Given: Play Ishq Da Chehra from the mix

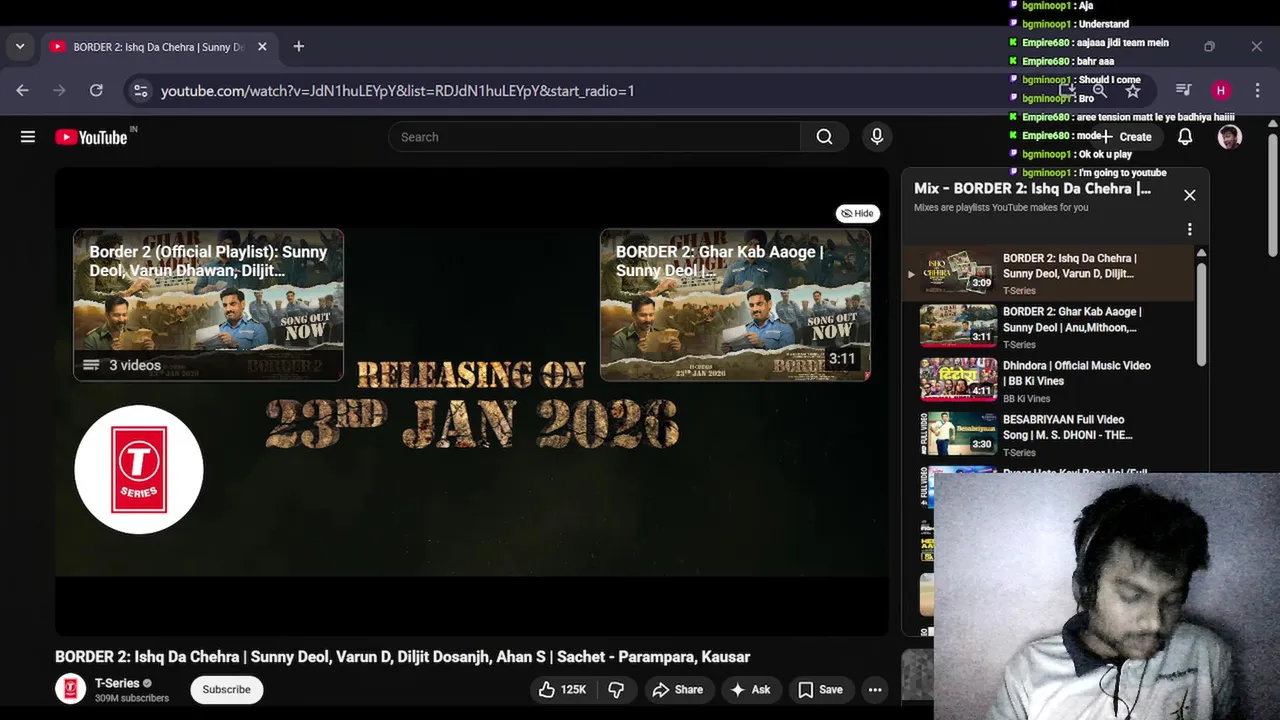Looking at the screenshot, I should 1048,273.
